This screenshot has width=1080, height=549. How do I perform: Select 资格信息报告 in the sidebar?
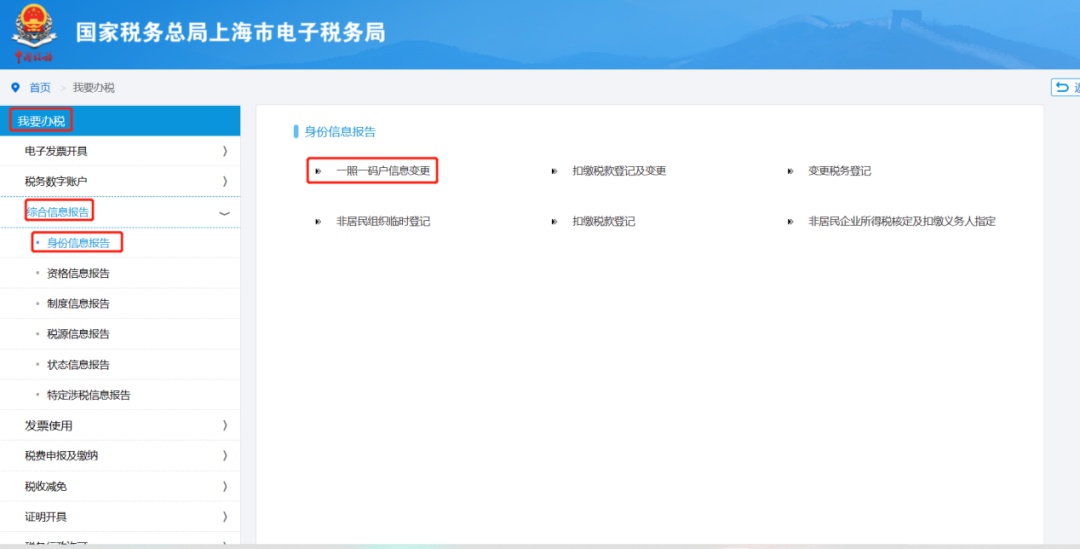[78, 273]
